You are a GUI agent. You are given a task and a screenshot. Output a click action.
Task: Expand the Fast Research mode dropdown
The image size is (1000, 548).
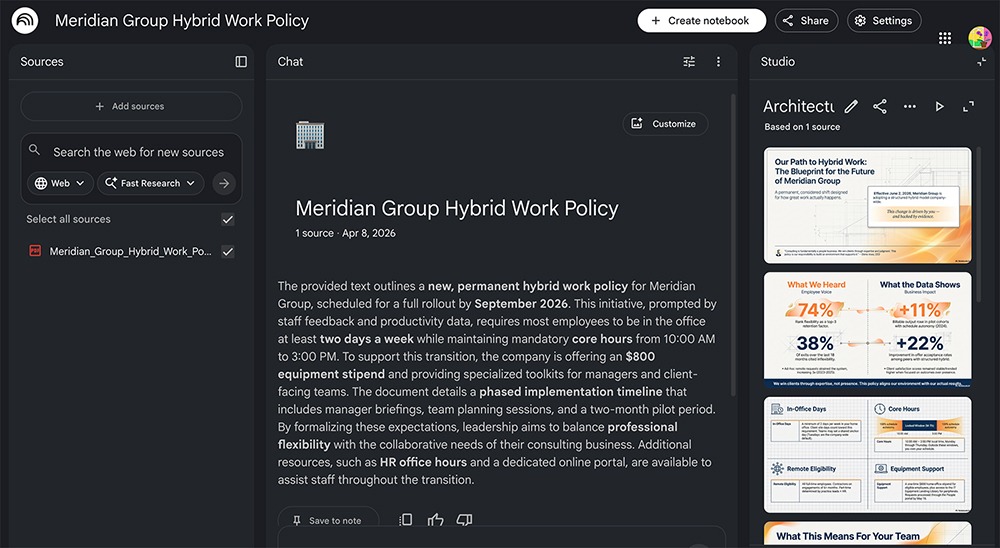153,183
